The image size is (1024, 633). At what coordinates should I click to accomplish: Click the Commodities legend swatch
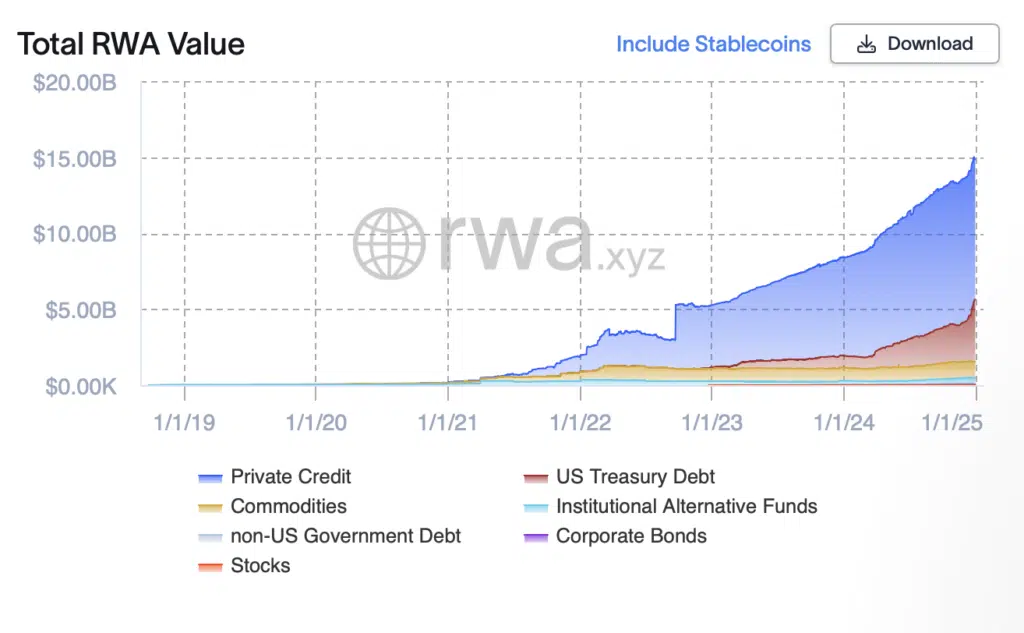(x=211, y=507)
